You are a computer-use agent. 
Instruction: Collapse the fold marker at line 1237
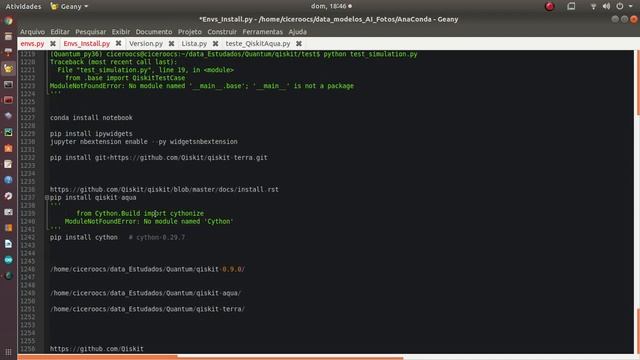[47, 198]
